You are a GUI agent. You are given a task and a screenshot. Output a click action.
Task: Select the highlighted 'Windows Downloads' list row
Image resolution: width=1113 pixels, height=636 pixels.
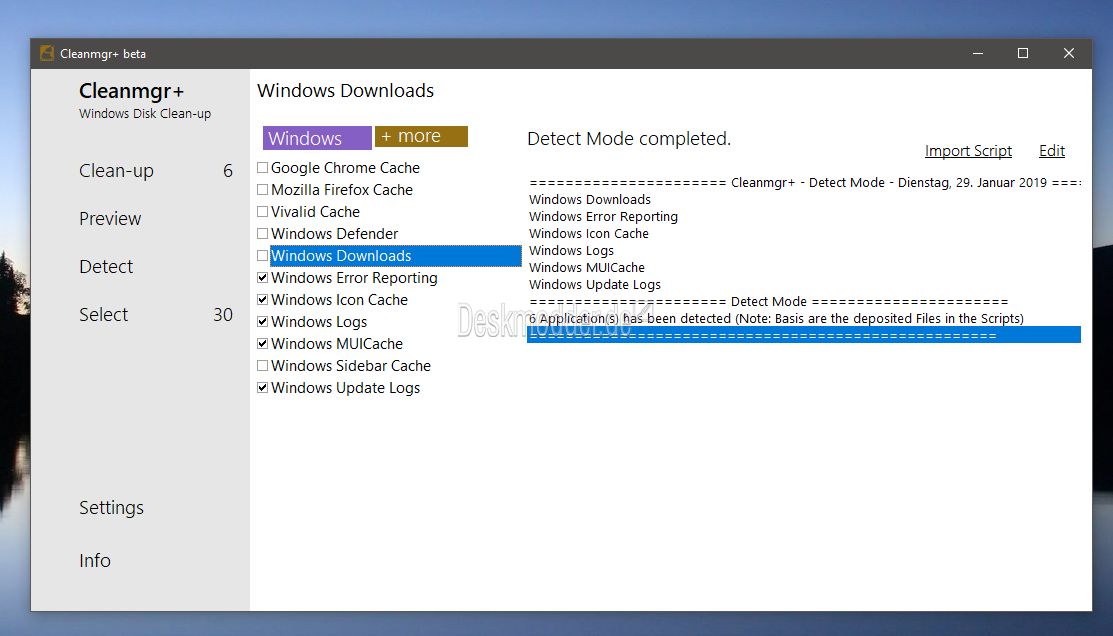[x=395, y=256]
